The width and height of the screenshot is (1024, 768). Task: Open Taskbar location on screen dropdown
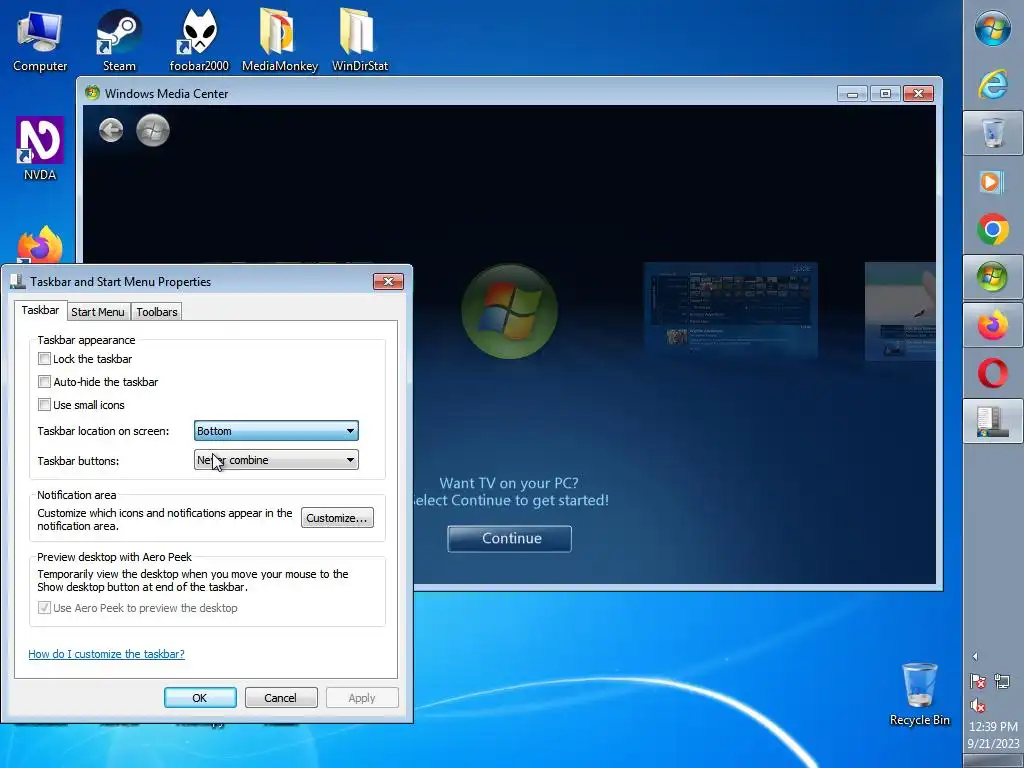(x=276, y=431)
